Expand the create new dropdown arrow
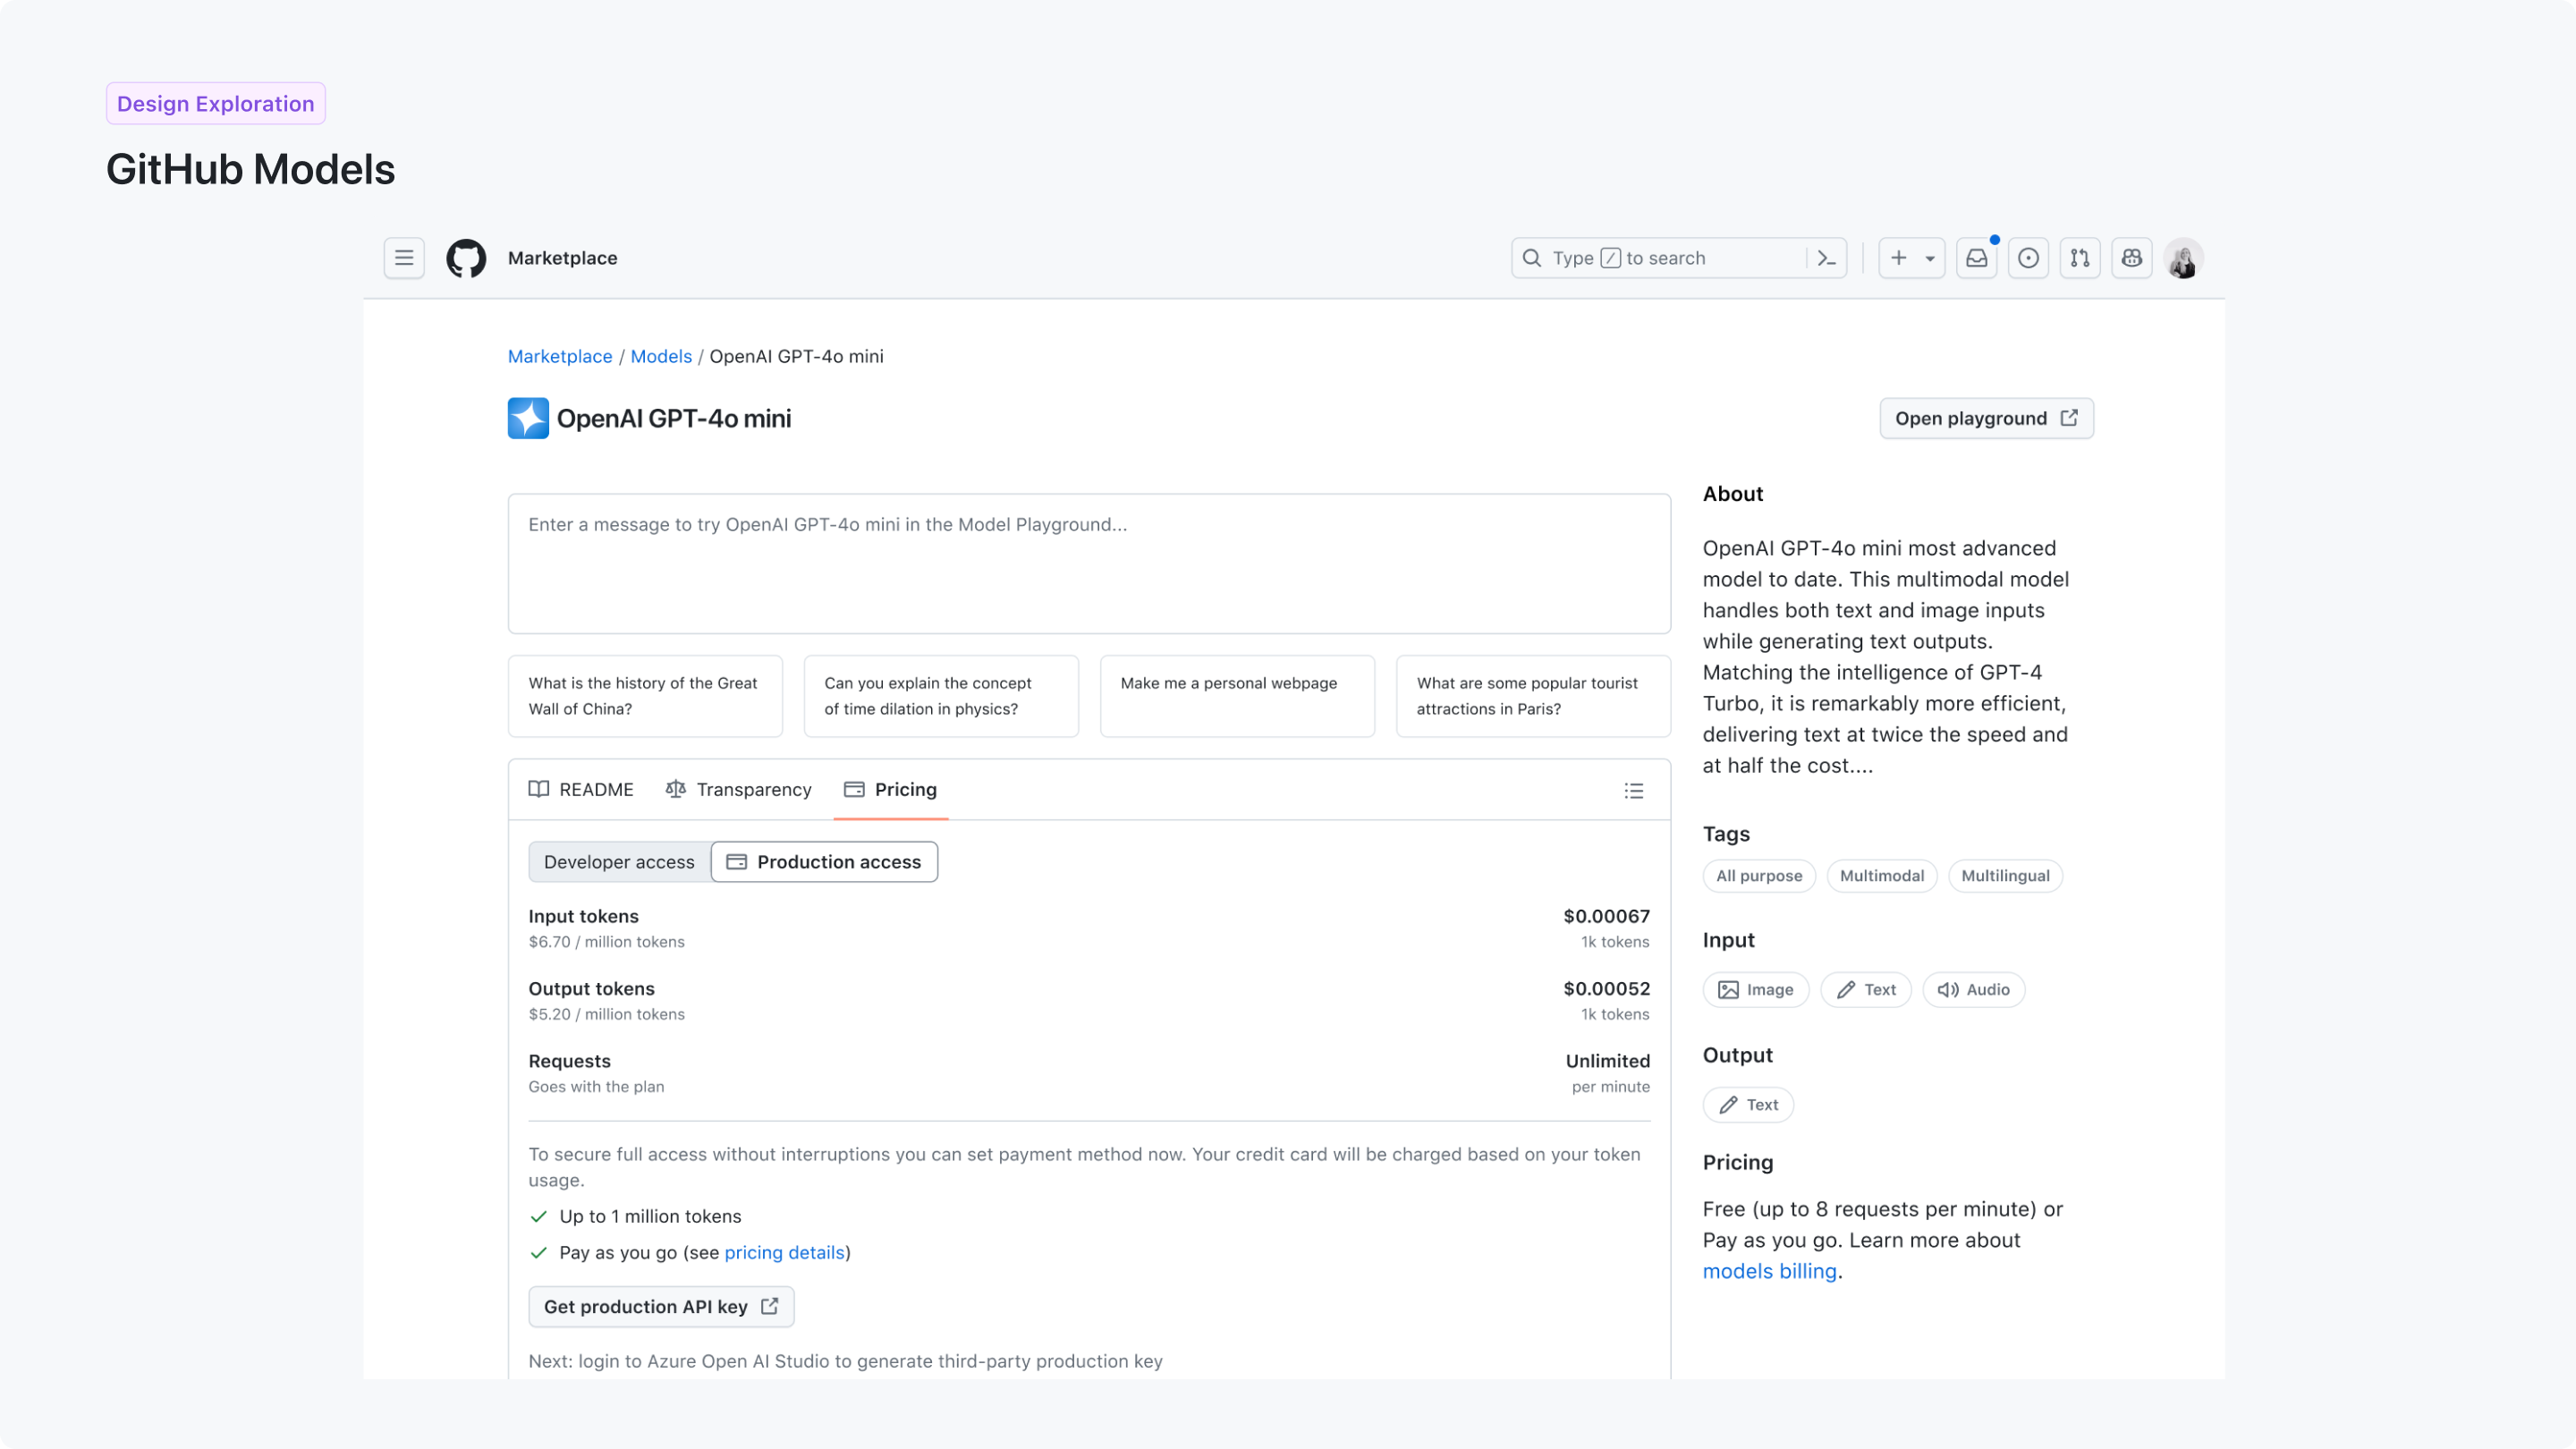2576x1449 pixels. pyautogui.click(x=1928, y=258)
